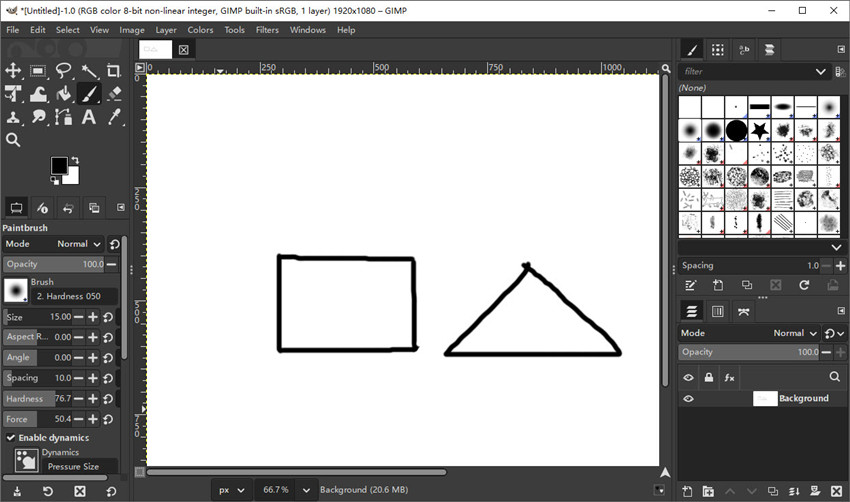Open the Filters menu
Screen dimensions: 850x502
[267, 30]
